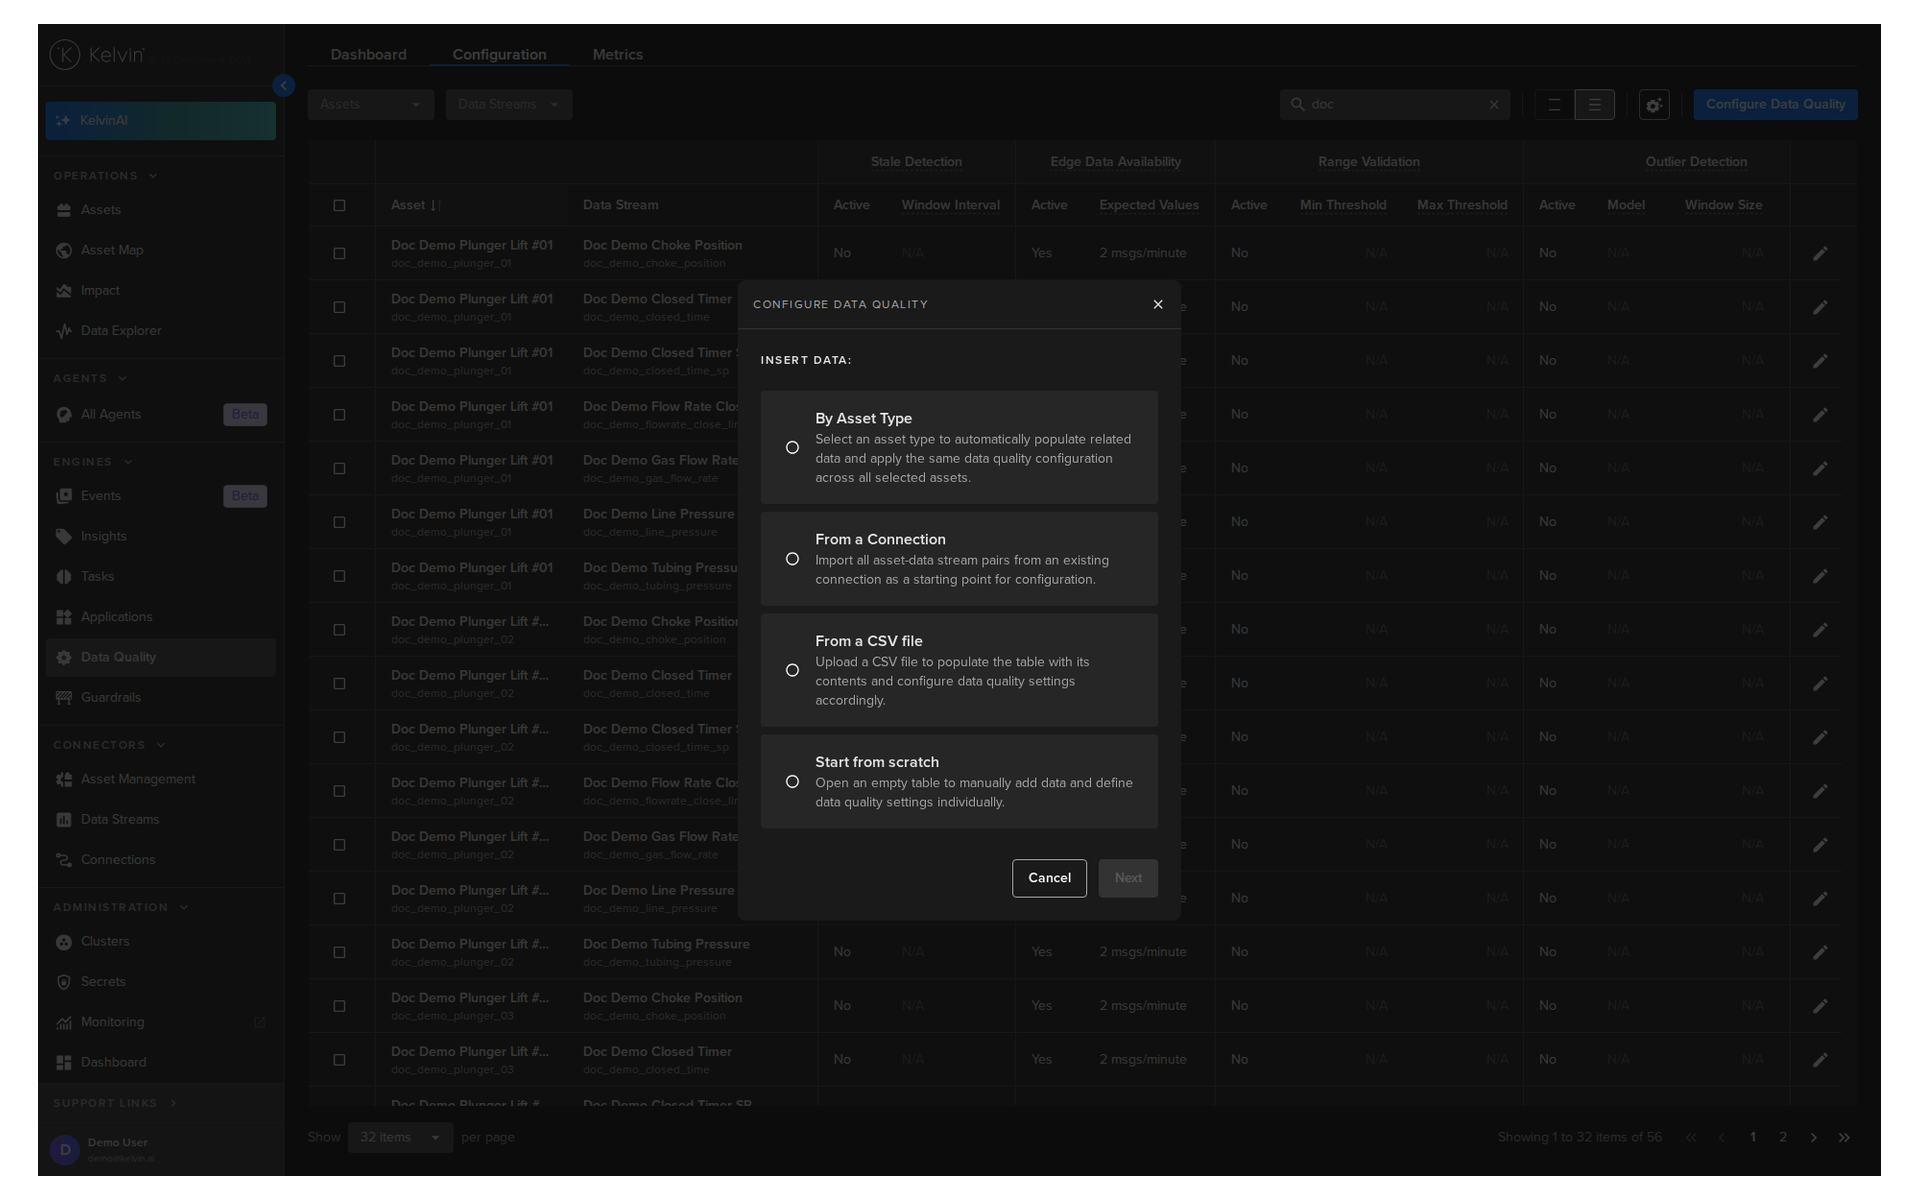Collapse the Administration section
Viewport: 1920px width, 1200px height.
click(121, 907)
